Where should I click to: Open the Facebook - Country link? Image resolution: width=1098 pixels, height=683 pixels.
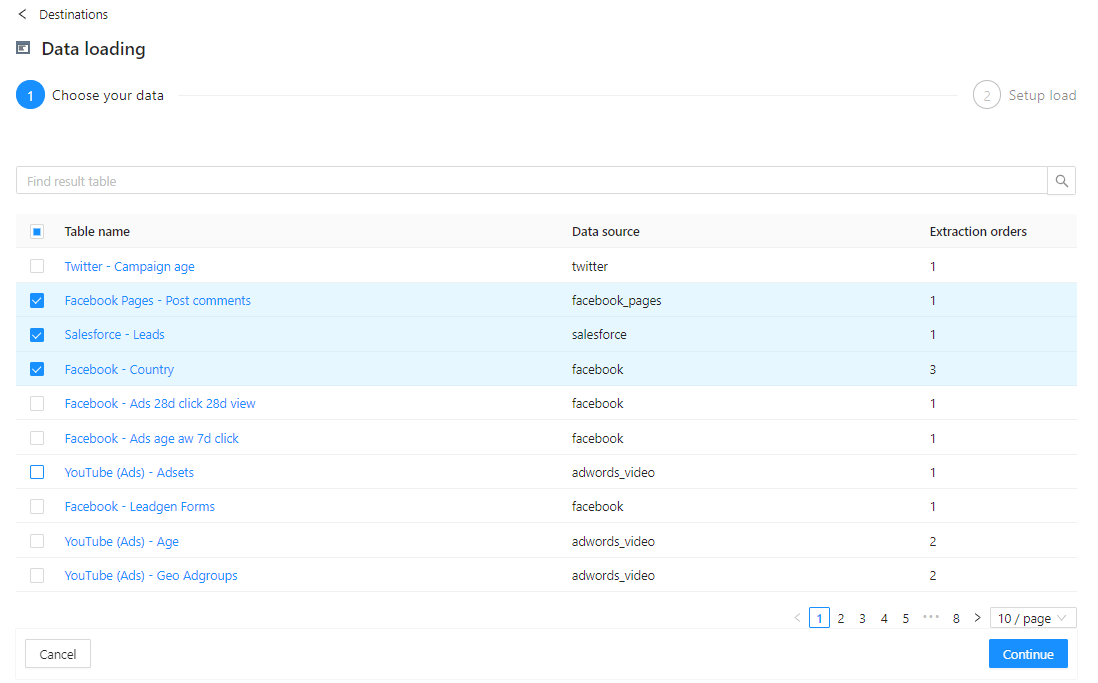119,369
